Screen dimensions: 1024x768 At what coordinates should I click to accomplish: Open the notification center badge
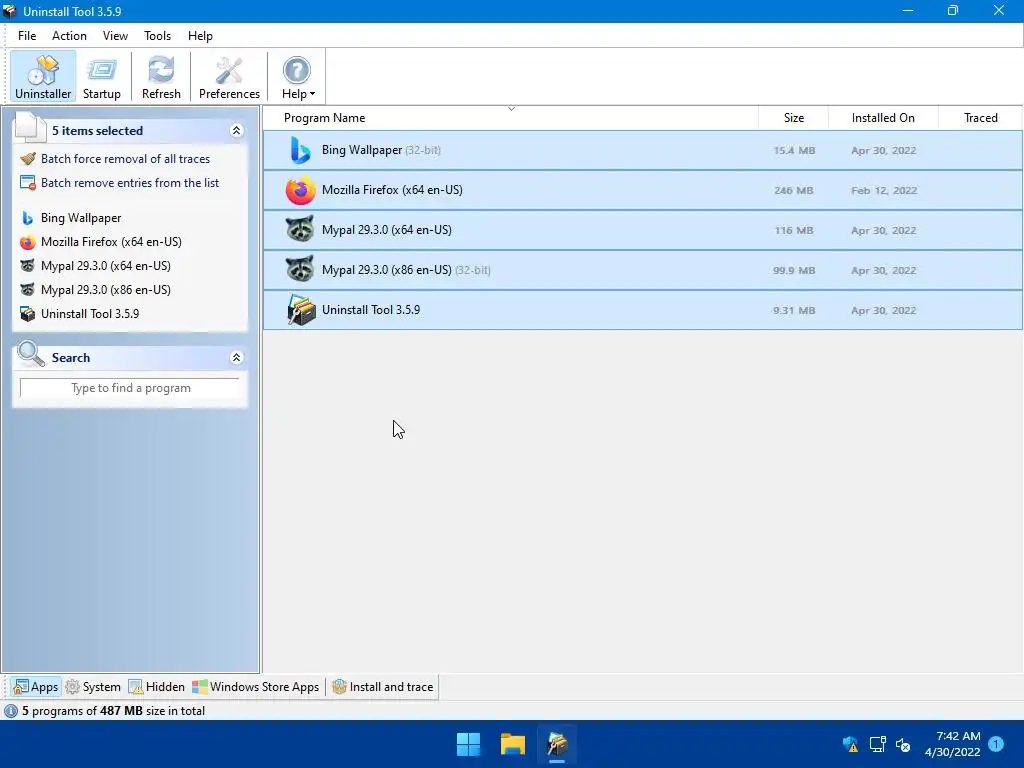point(996,744)
